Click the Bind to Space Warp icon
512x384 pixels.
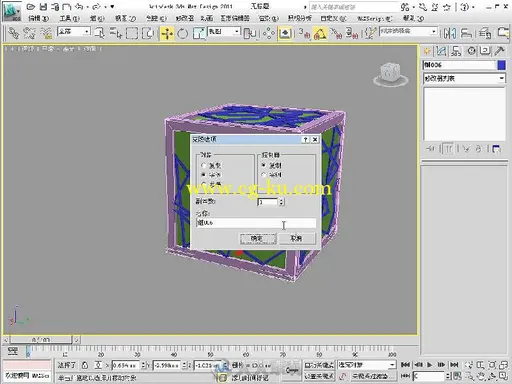tap(46, 33)
